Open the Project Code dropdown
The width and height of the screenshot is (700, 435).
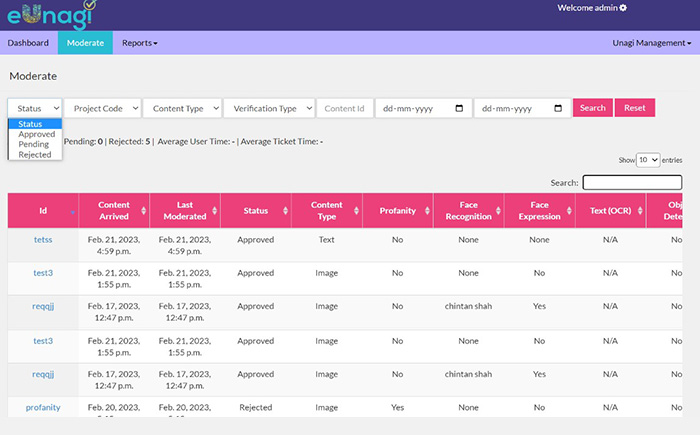coord(103,108)
